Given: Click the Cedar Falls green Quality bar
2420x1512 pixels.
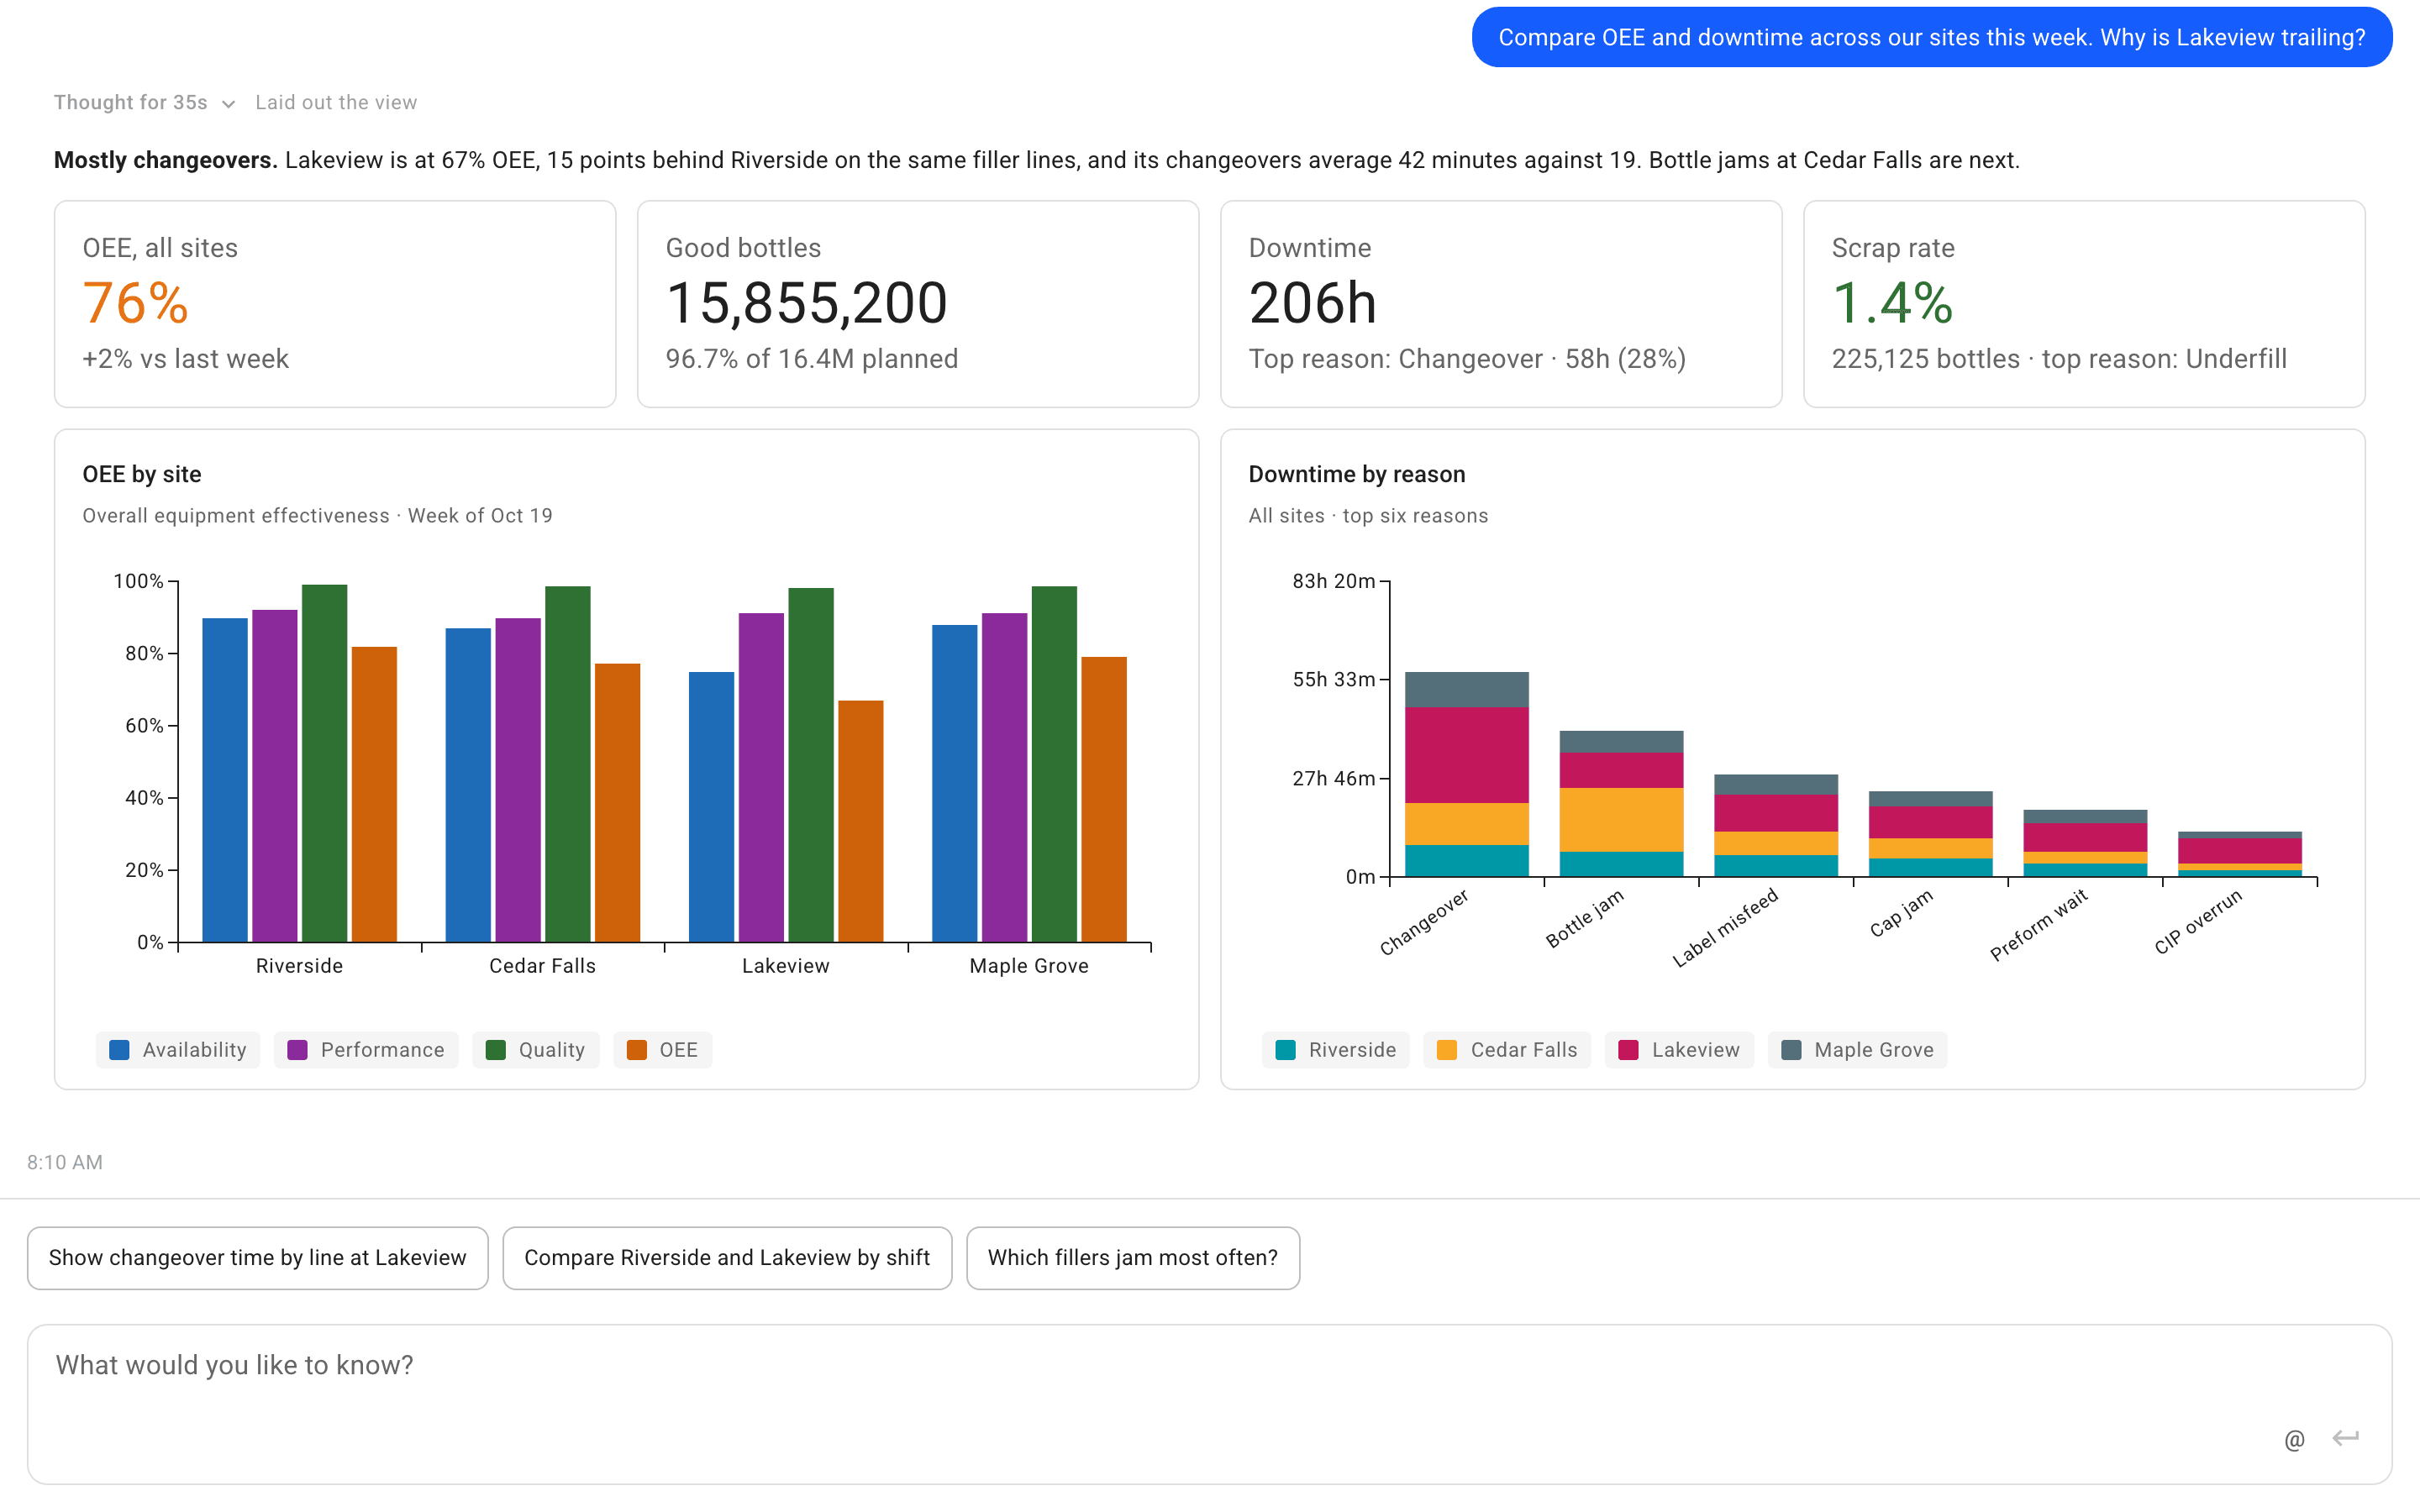Looking at the screenshot, I should point(568,764).
